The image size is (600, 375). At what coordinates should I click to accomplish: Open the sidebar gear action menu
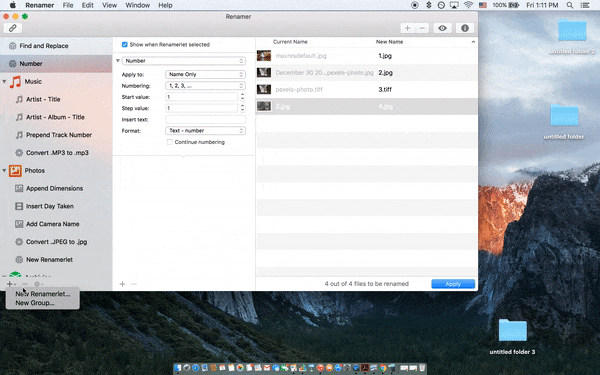click(x=38, y=284)
